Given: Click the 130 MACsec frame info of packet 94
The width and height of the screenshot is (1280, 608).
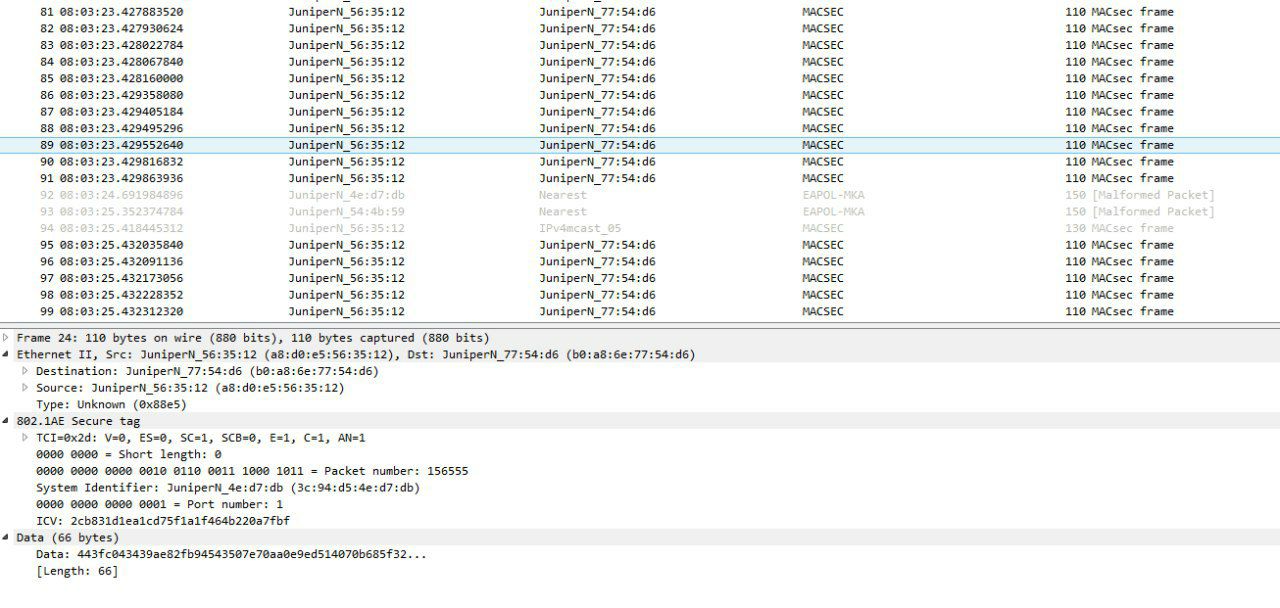Looking at the screenshot, I should coord(1119,228).
